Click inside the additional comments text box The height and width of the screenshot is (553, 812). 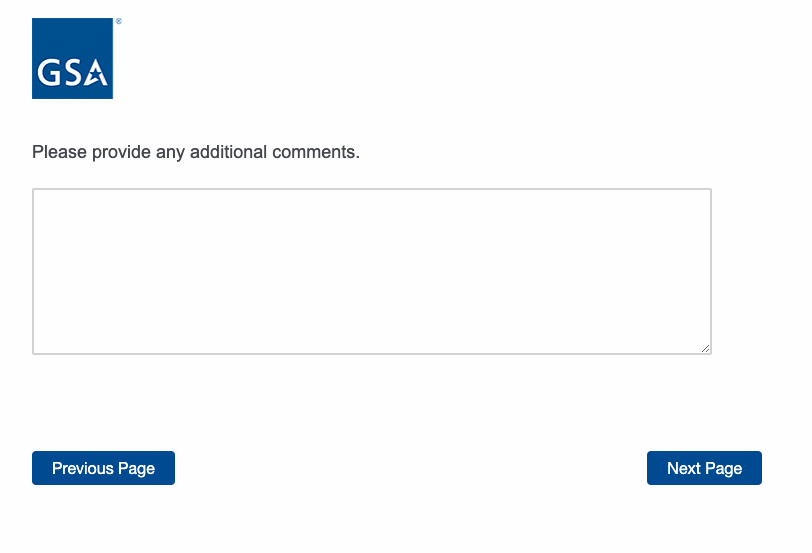click(371, 271)
